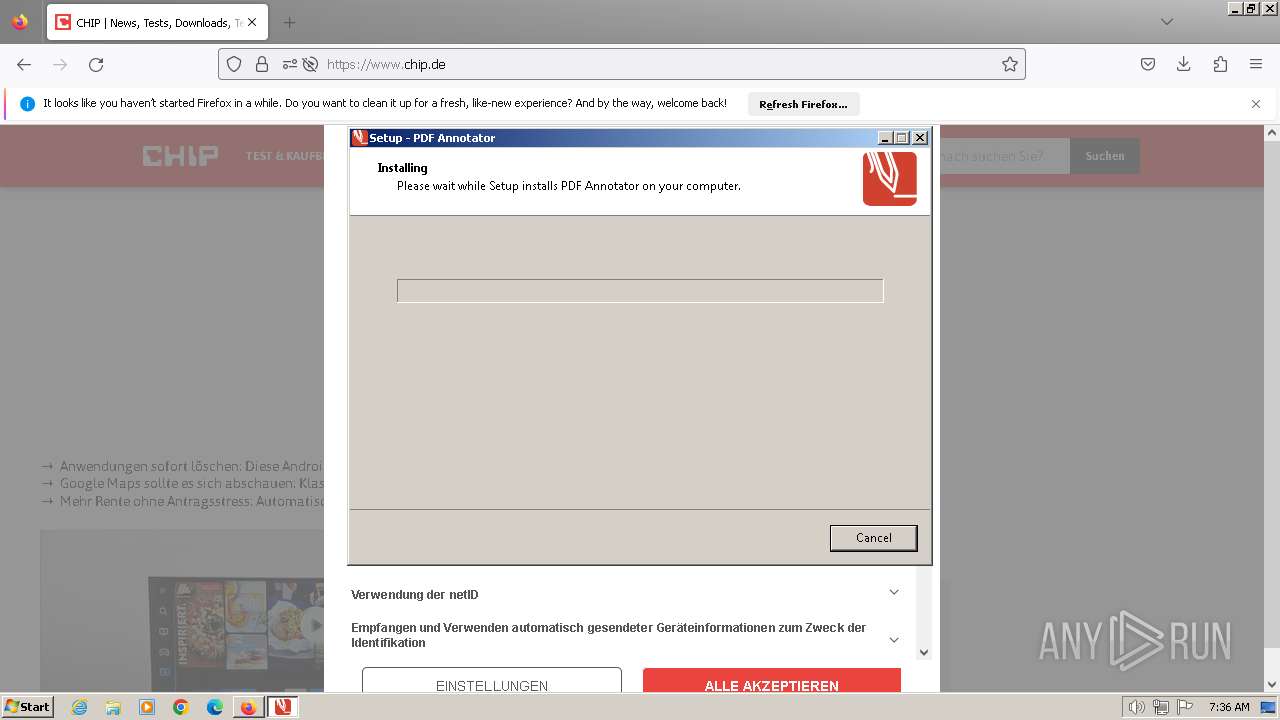The image size is (1280, 720).
Task: Open 'TEST & KAUFBERATUNG' menu on CHIP site
Action: 285,156
